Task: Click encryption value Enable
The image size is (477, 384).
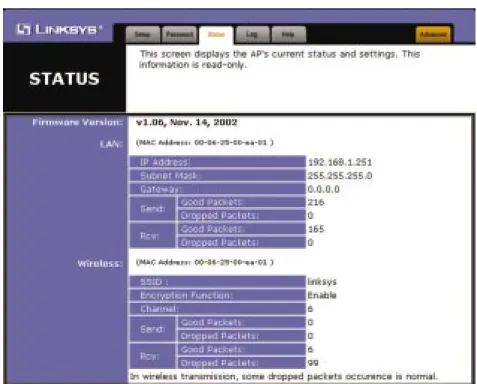Action: tap(322, 295)
